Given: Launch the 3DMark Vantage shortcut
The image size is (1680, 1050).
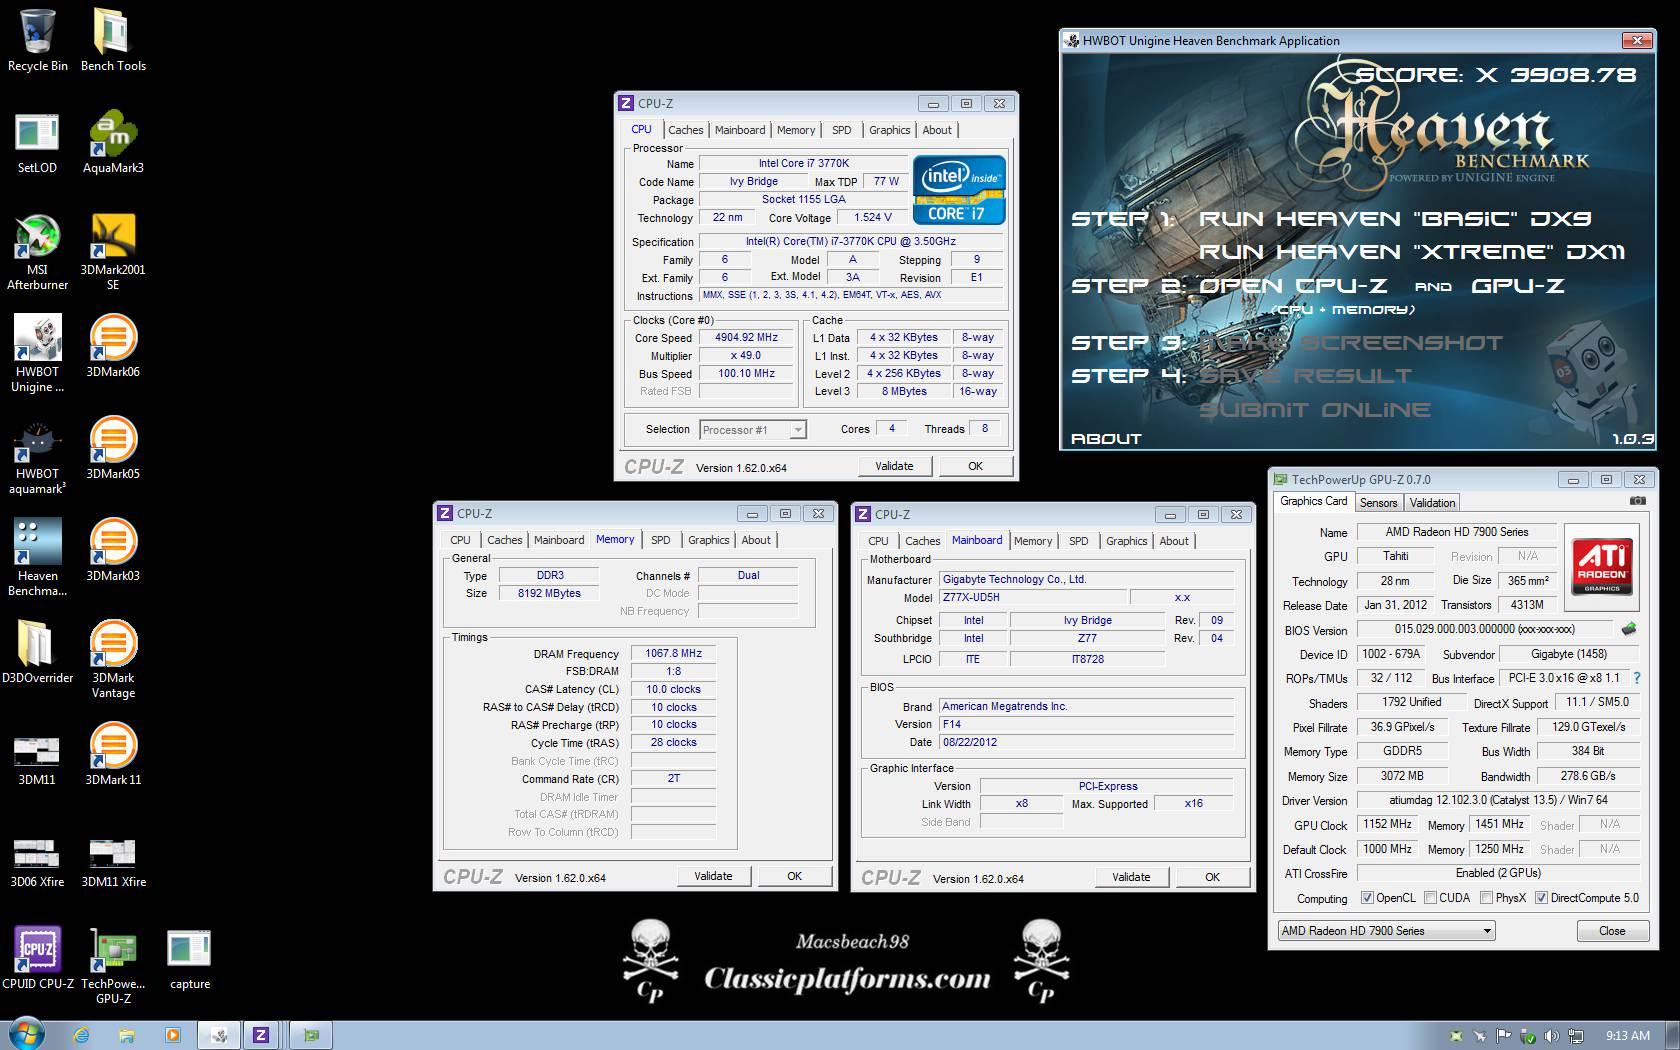Looking at the screenshot, I should [x=113, y=660].
